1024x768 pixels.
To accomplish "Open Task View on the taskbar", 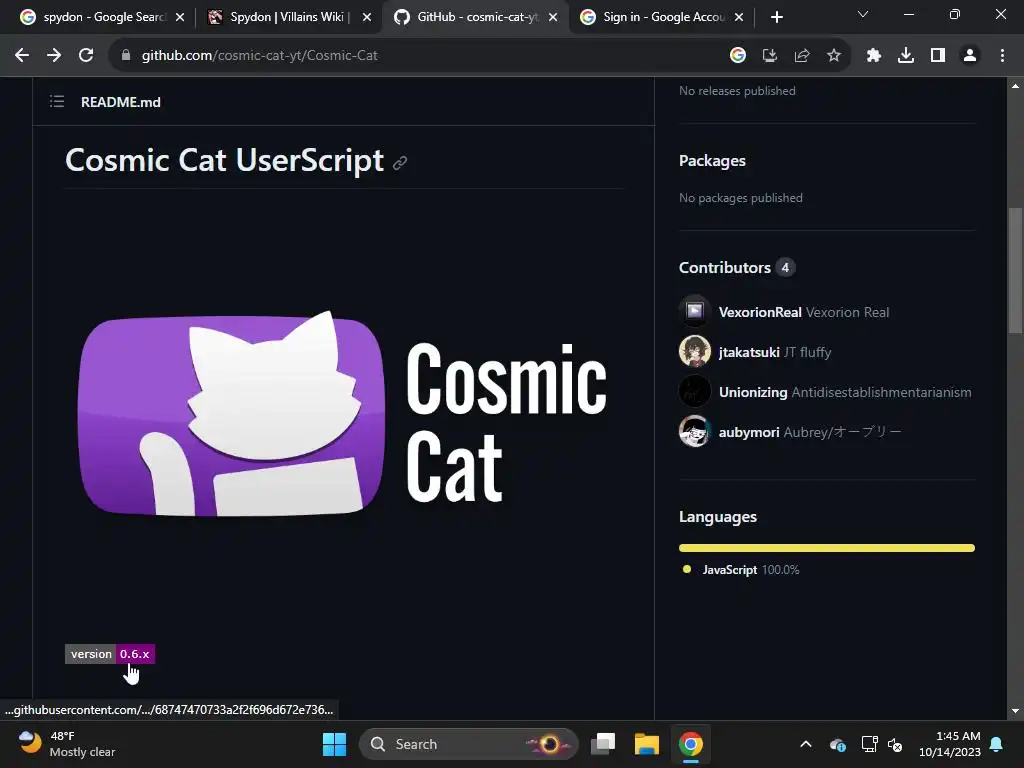I will 603,744.
